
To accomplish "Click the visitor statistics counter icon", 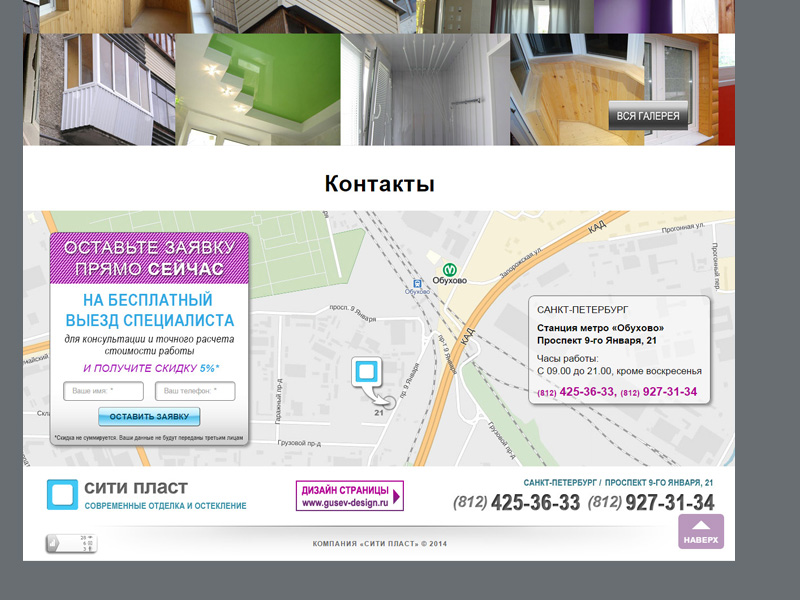I will [71, 543].
